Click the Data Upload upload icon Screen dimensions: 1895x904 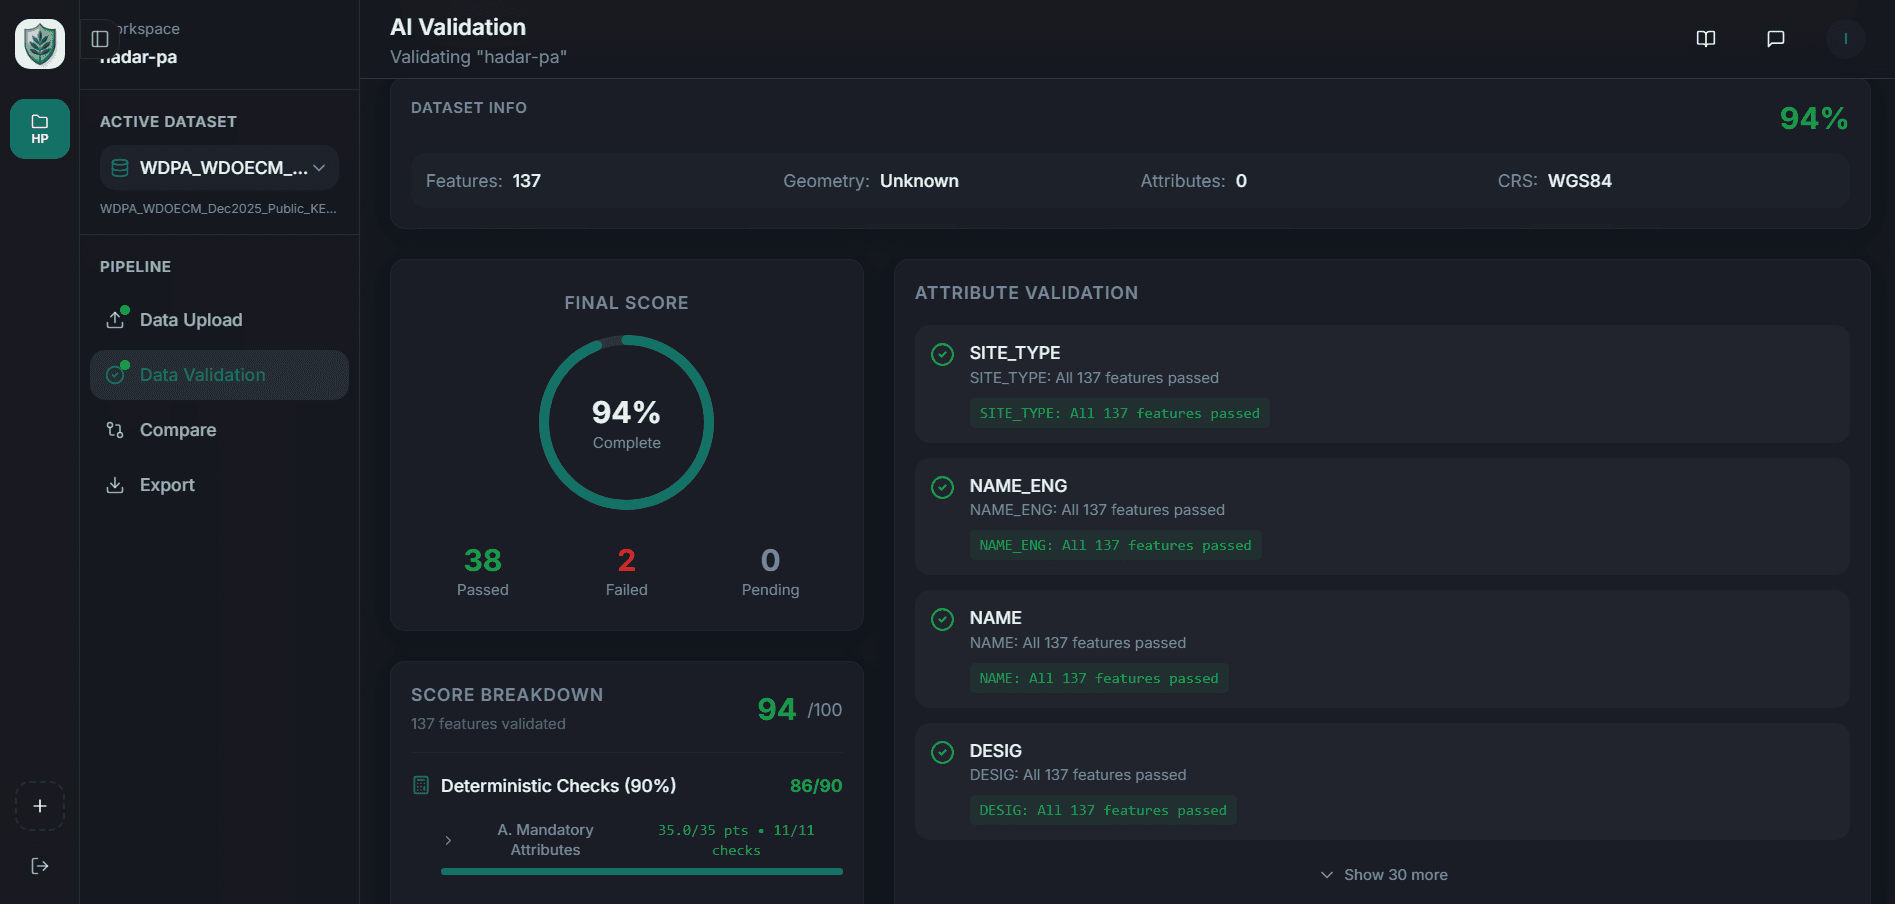[x=116, y=320]
